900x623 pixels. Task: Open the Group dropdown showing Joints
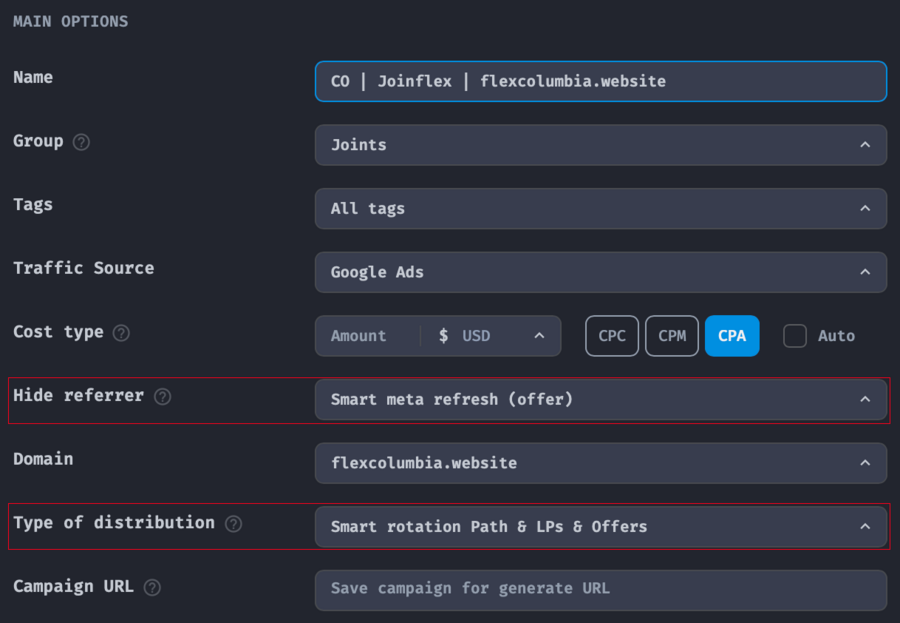[600, 145]
